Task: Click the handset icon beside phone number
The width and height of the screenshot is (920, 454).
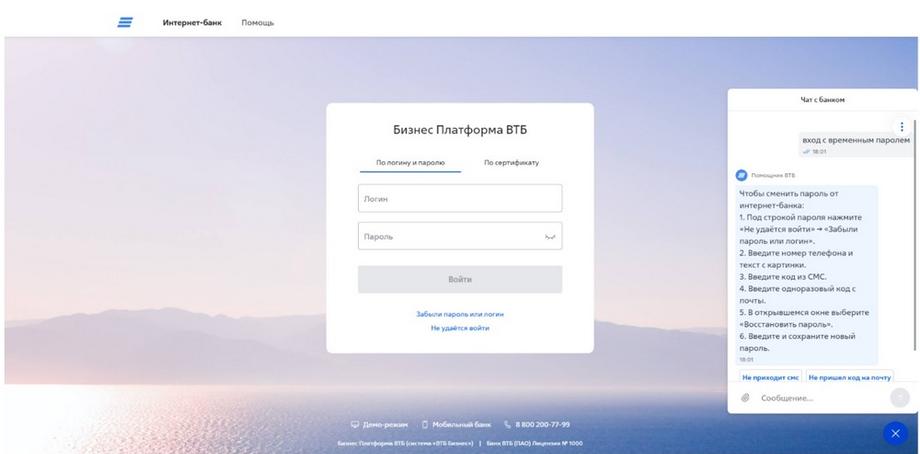Action: coord(508,424)
